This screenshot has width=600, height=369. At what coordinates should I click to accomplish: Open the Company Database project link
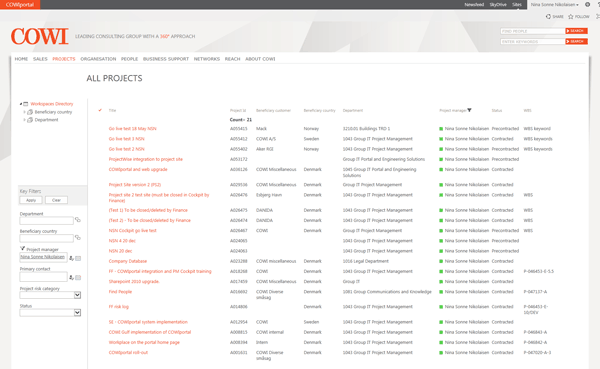[x=128, y=261]
